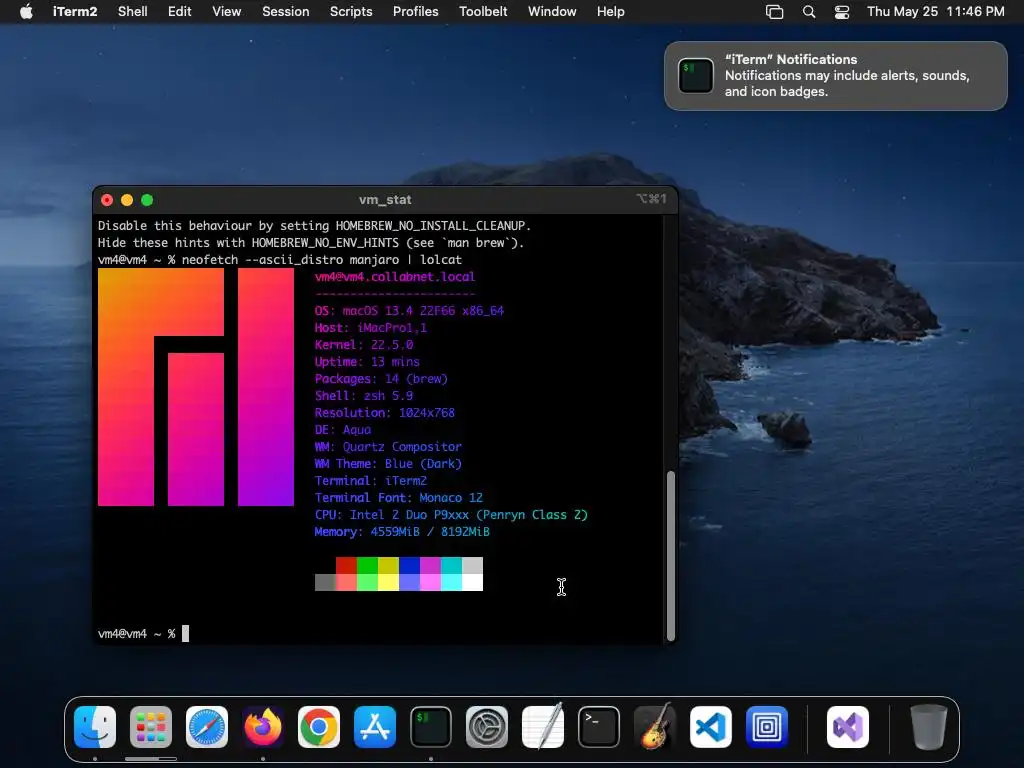Click the green color block in neofetch palette
This screenshot has height=768, width=1024.
tap(367, 566)
